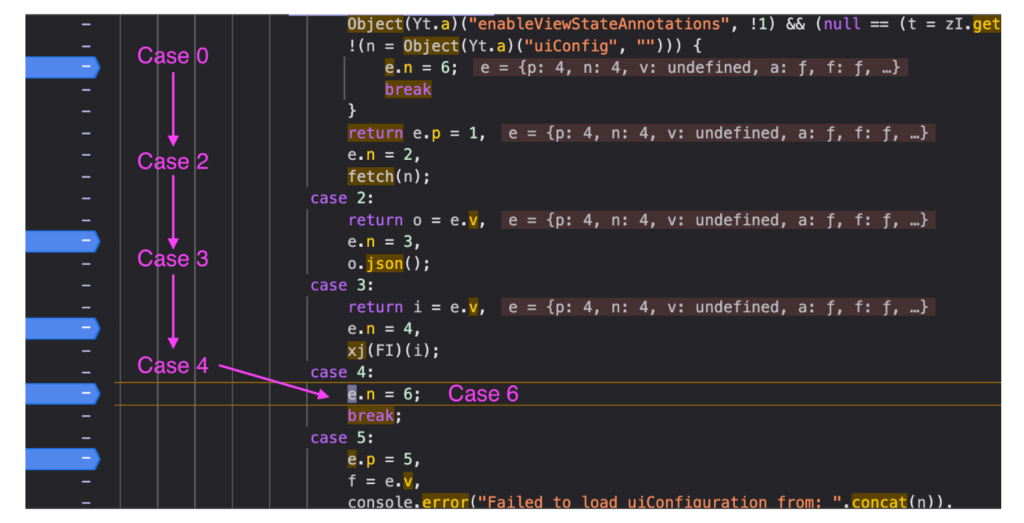Click the "break;" statement under case 4
The height and width of the screenshot is (523, 1024).
(373, 416)
